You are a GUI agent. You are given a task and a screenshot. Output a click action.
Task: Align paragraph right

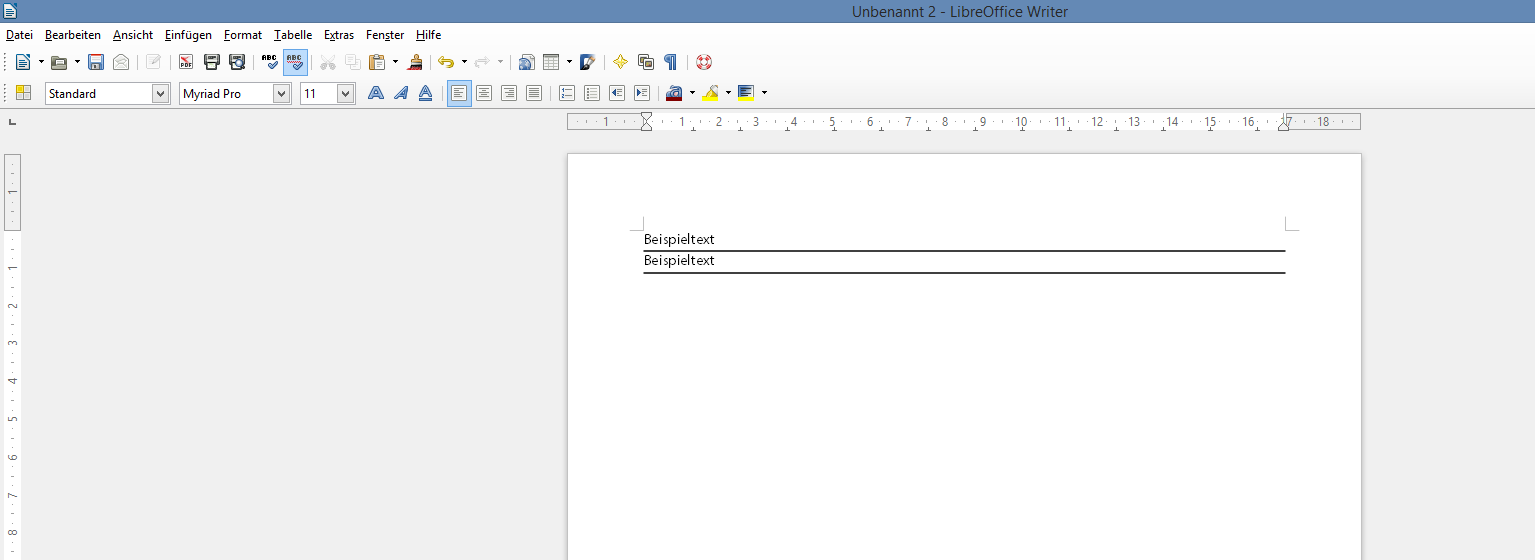point(509,93)
